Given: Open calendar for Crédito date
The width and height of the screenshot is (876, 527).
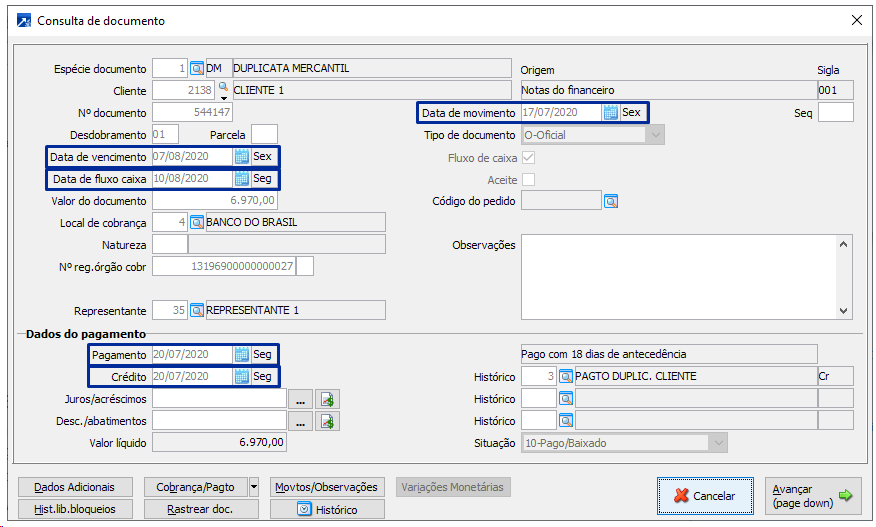Looking at the screenshot, I should (x=241, y=377).
